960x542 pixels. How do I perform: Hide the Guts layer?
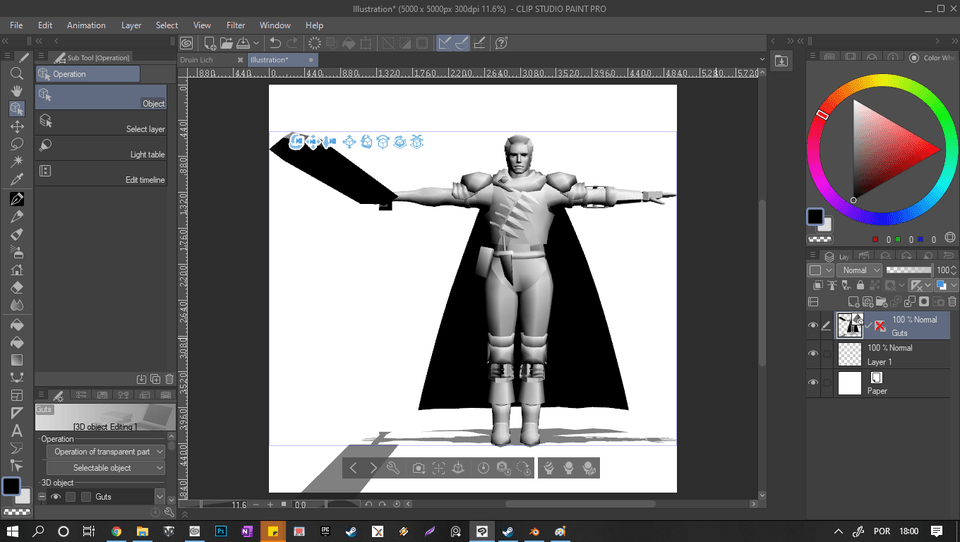point(813,326)
